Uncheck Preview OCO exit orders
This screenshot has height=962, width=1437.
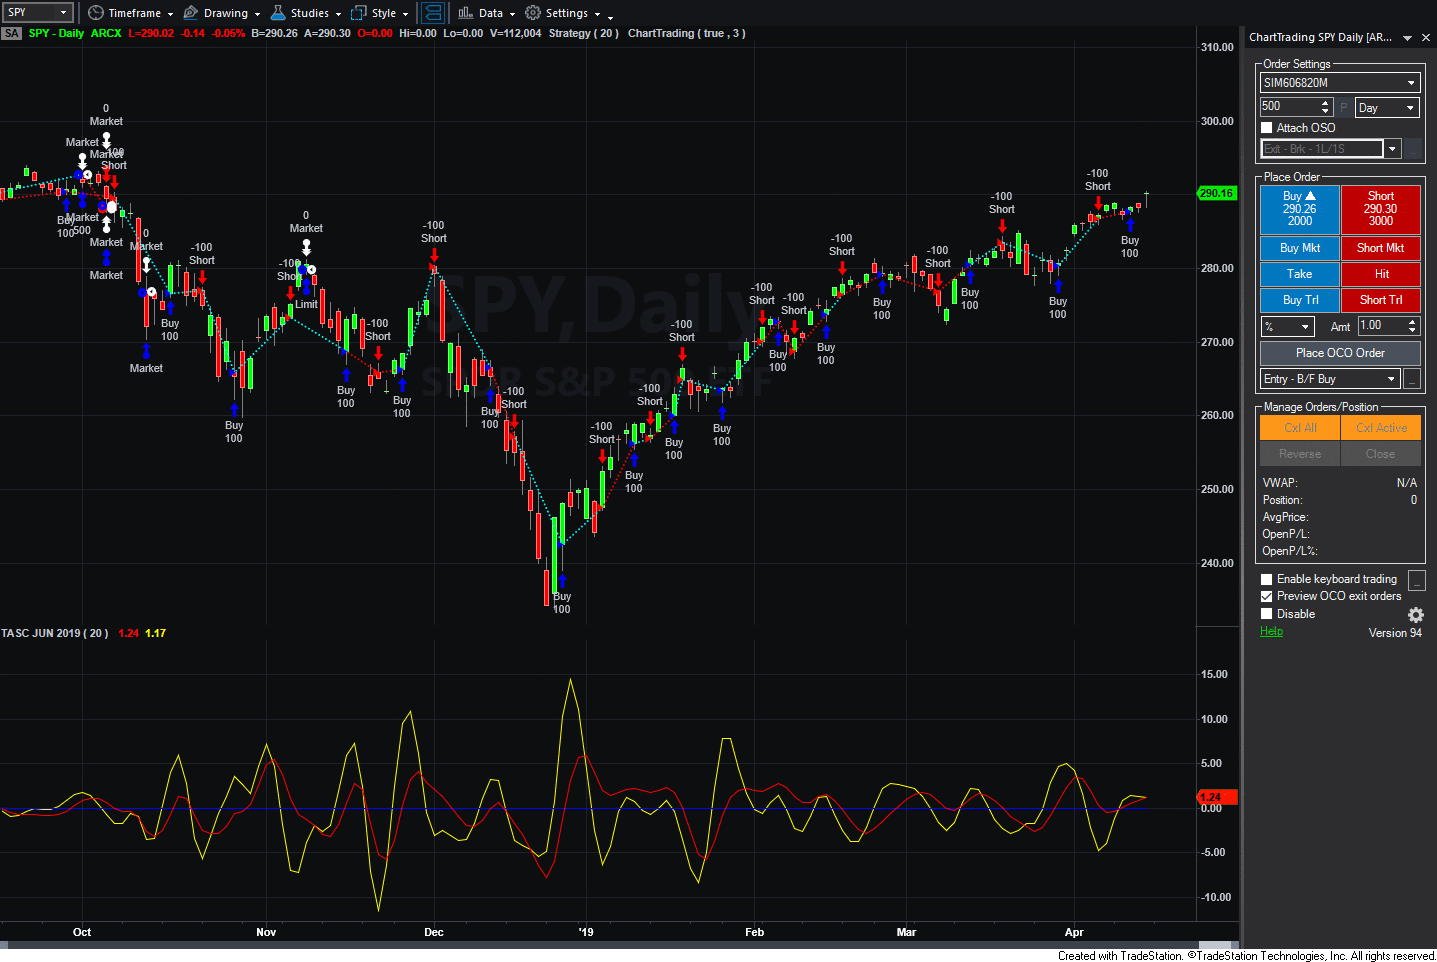coord(1267,597)
